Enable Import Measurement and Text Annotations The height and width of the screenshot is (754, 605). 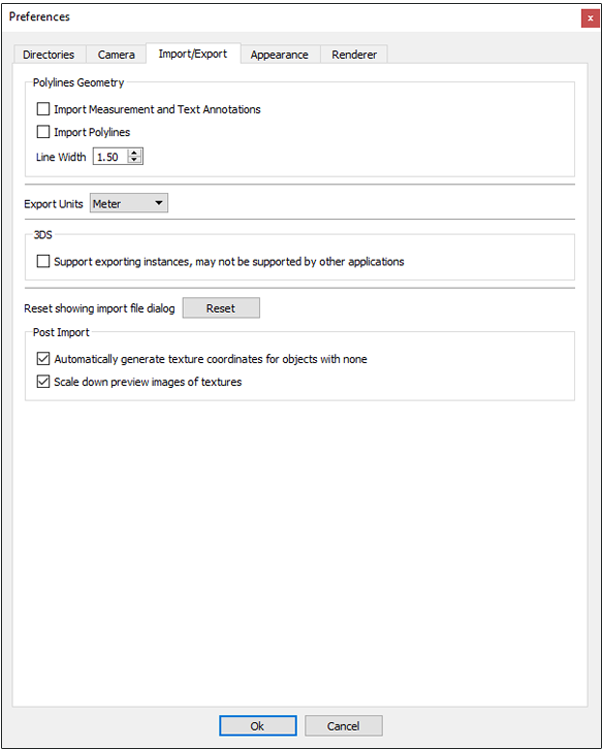click(43, 109)
